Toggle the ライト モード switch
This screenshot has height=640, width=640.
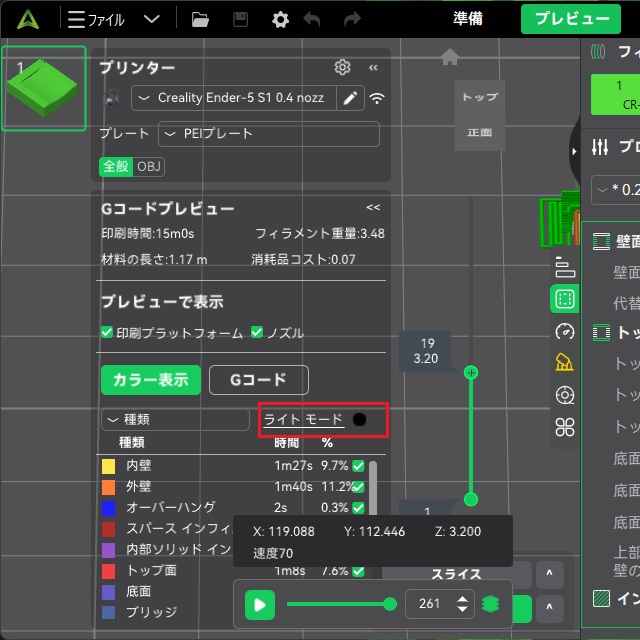pyautogui.click(x=359, y=420)
